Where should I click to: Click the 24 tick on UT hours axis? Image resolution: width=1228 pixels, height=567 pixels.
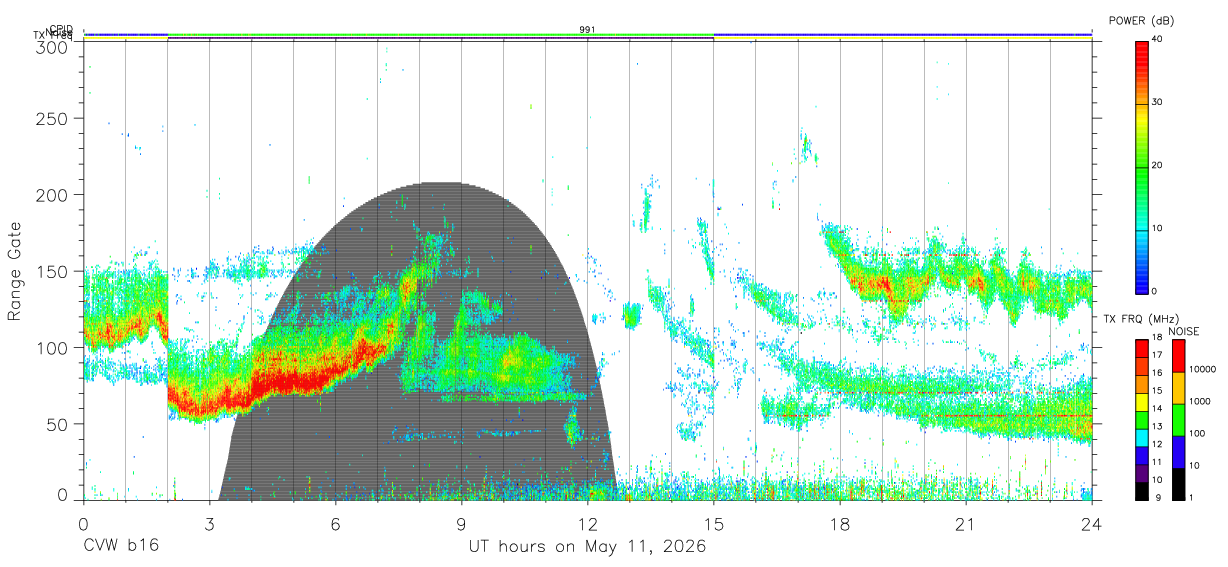1092,524
